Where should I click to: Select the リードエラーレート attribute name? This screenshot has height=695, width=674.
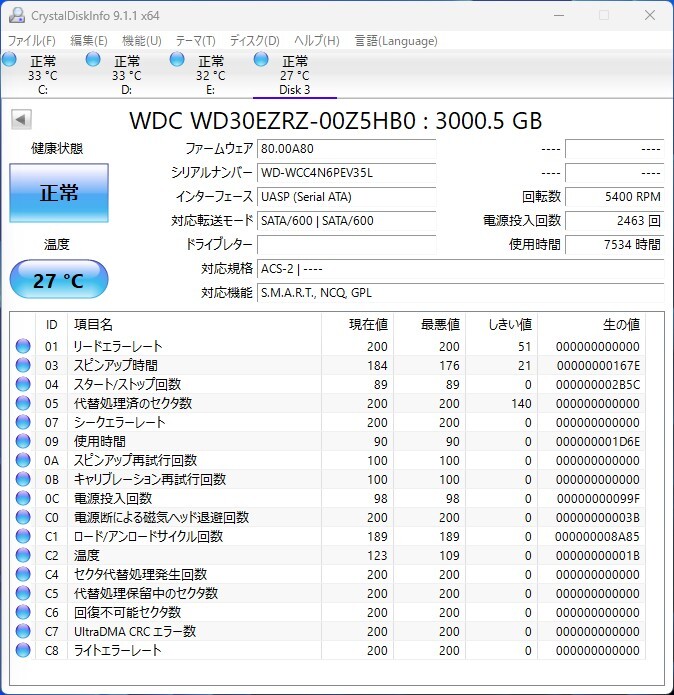coord(118,346)
